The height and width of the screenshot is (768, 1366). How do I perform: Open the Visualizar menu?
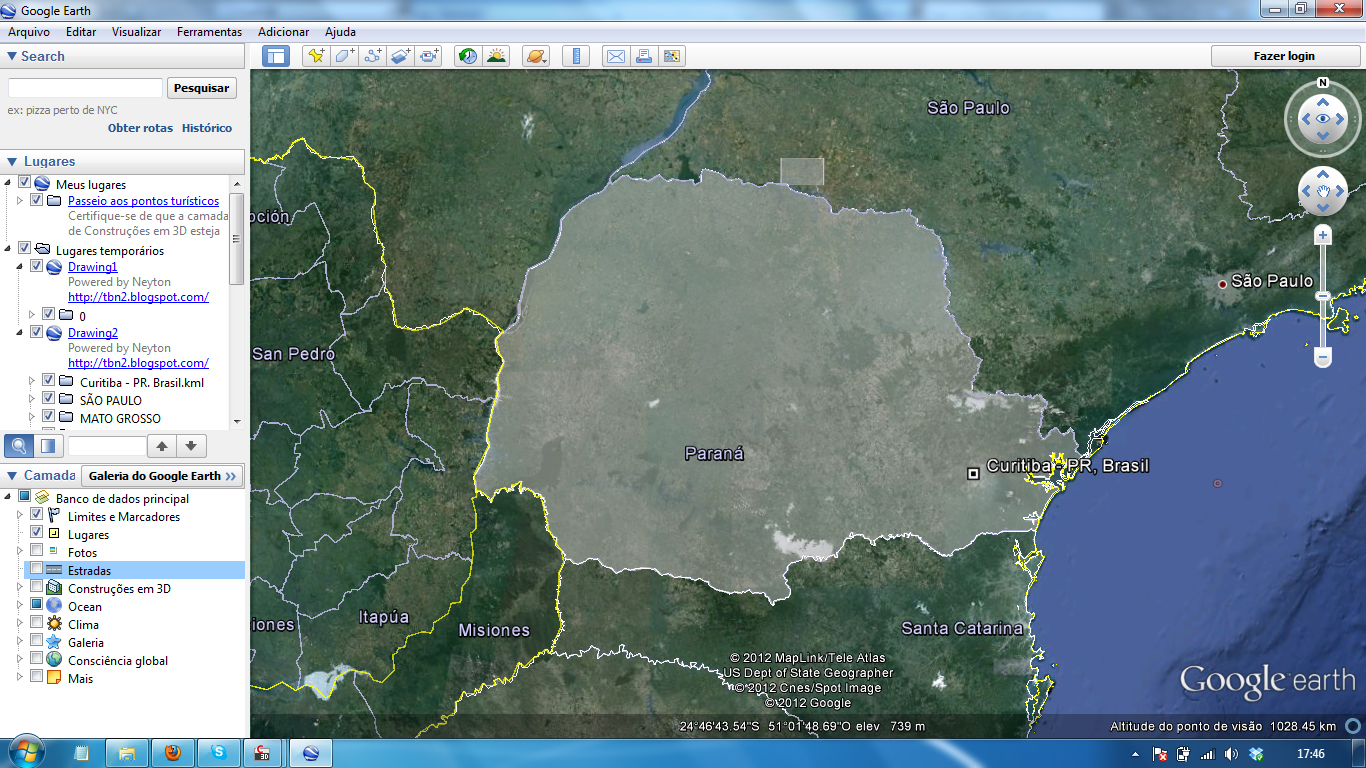136,32
